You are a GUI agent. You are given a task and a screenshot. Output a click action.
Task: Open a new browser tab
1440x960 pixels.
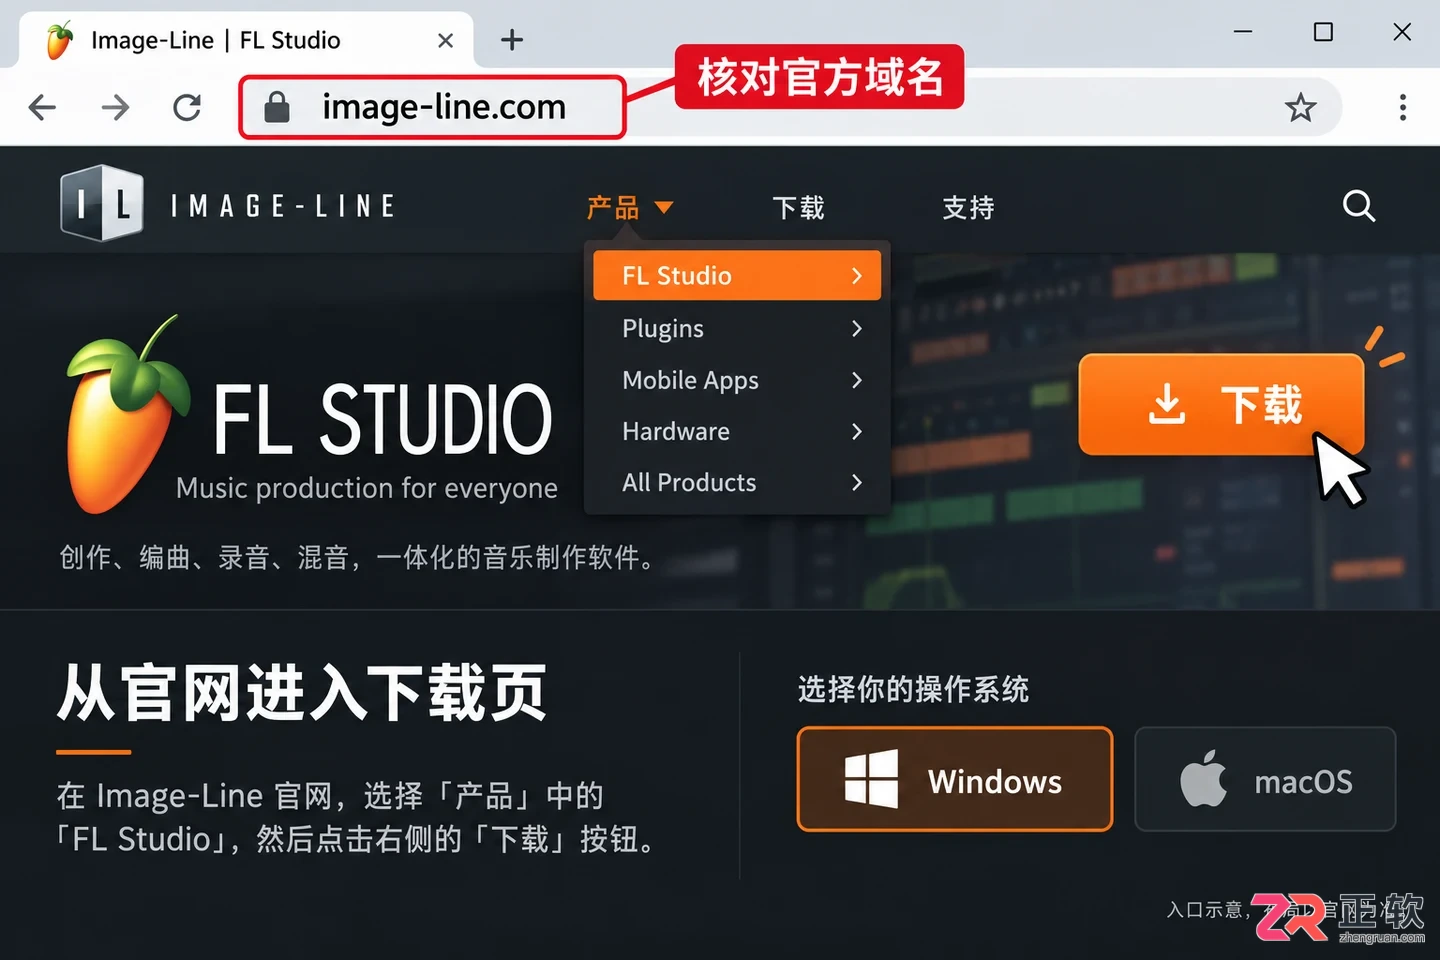click(512, 40)
